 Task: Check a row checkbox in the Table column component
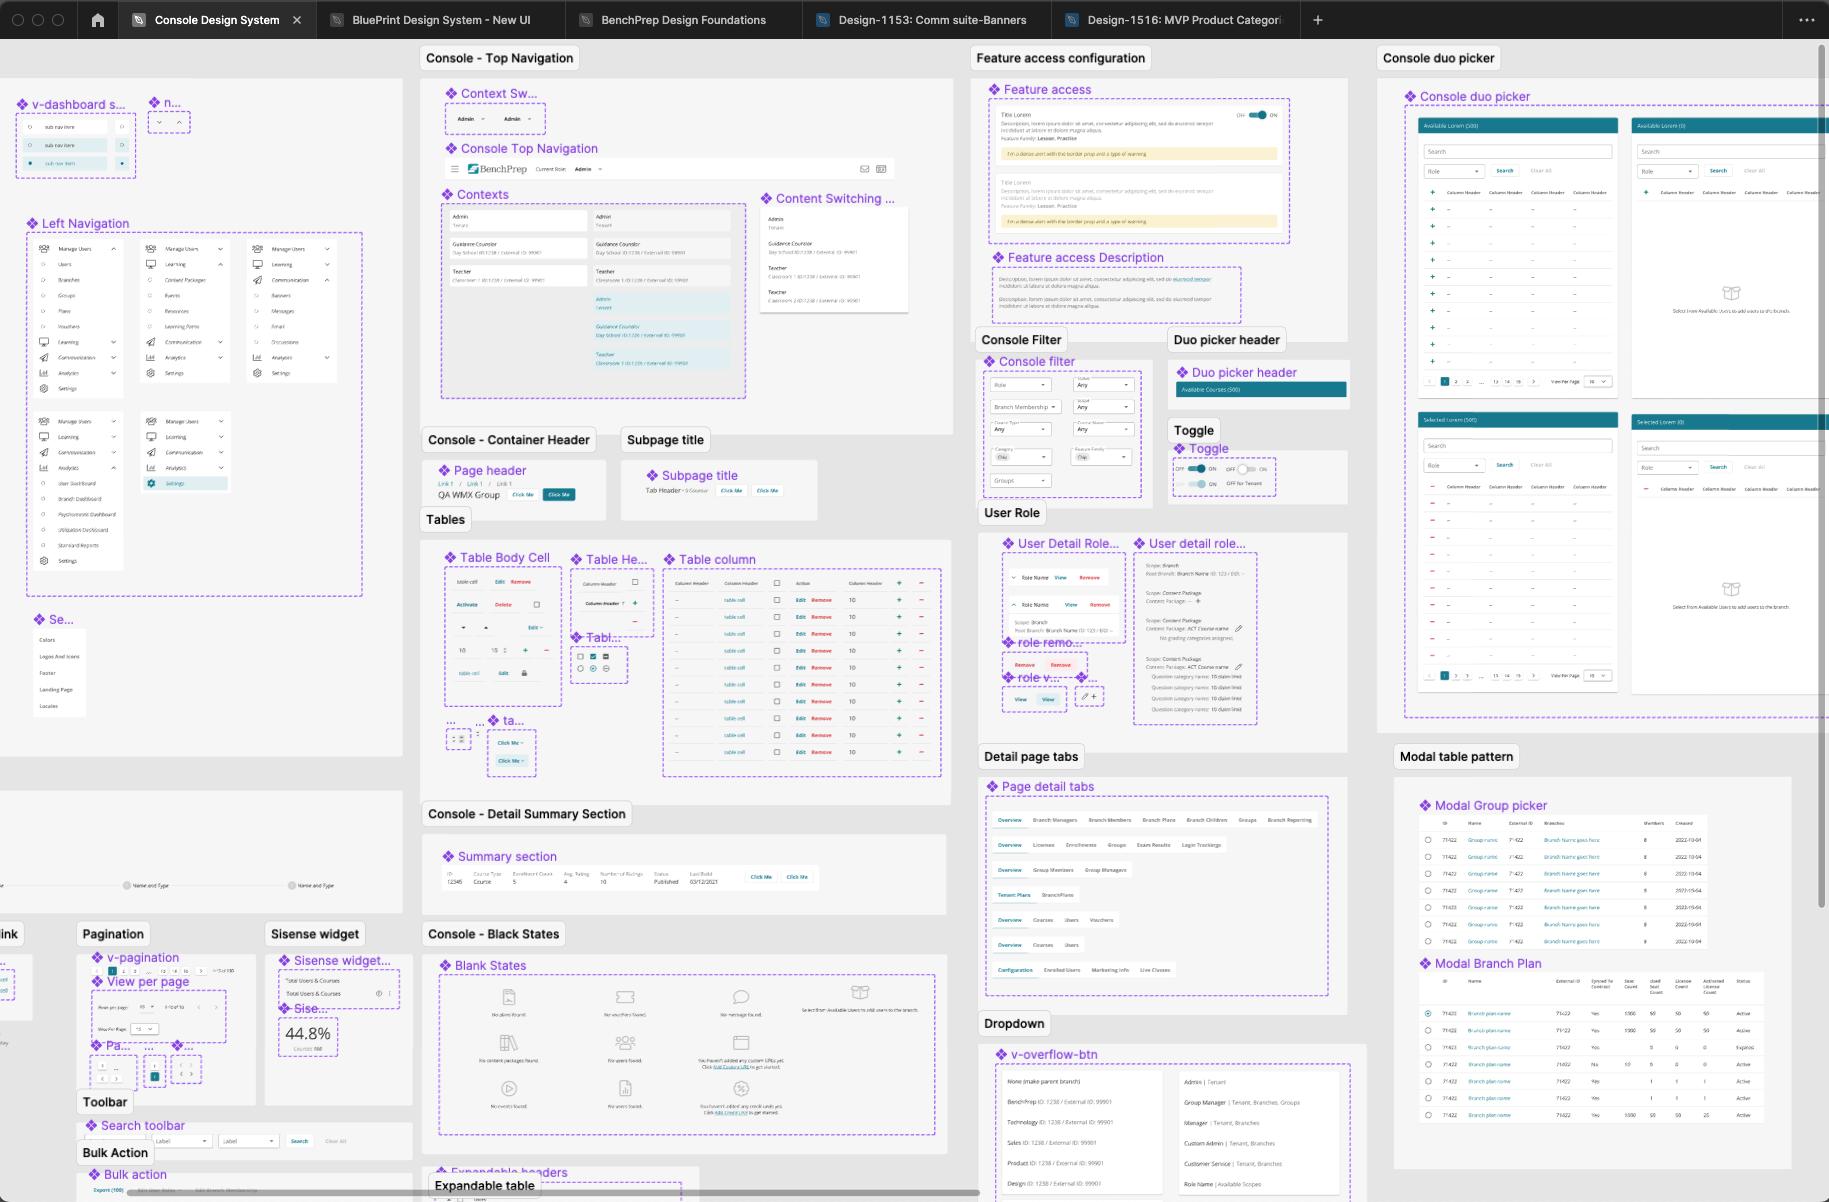pyautogui.click(x=777, y=600)
